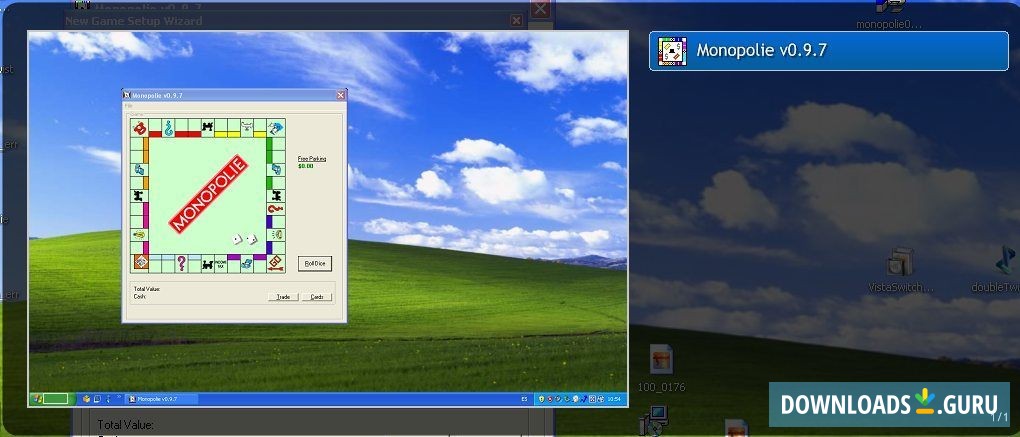Click the Monopolie title bar icon in game window

[x=127, y=95]
